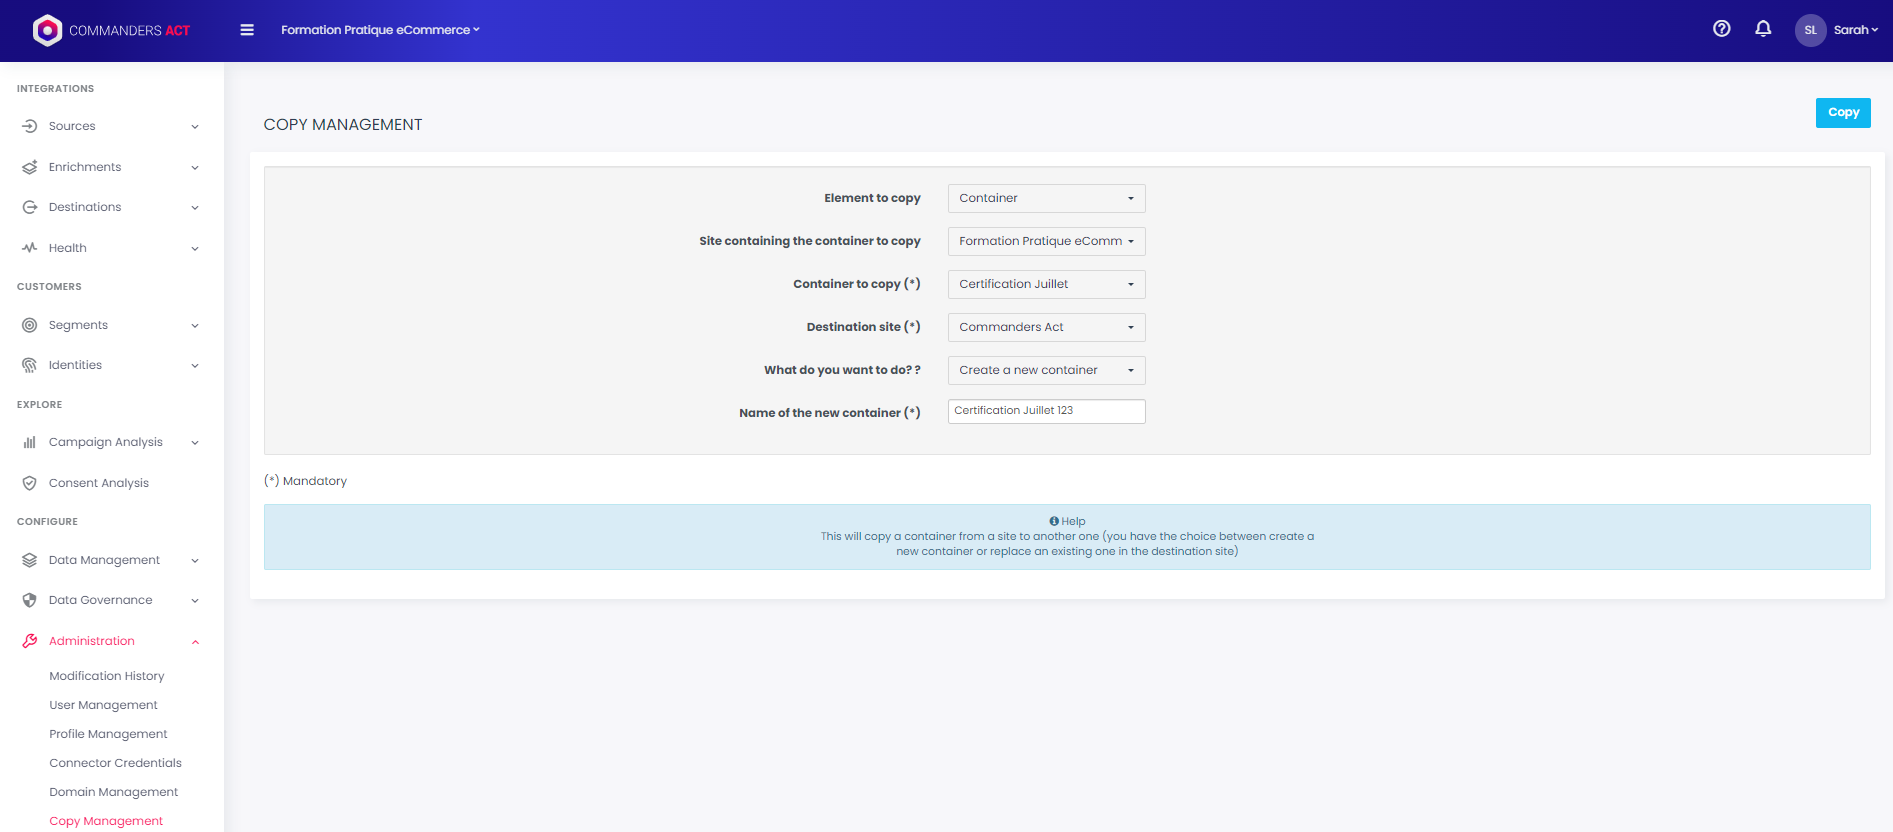This screenshot has width=1893, height=832.
Task: Toggle the hamburger menu icon
Action: (x=247, y=30)
